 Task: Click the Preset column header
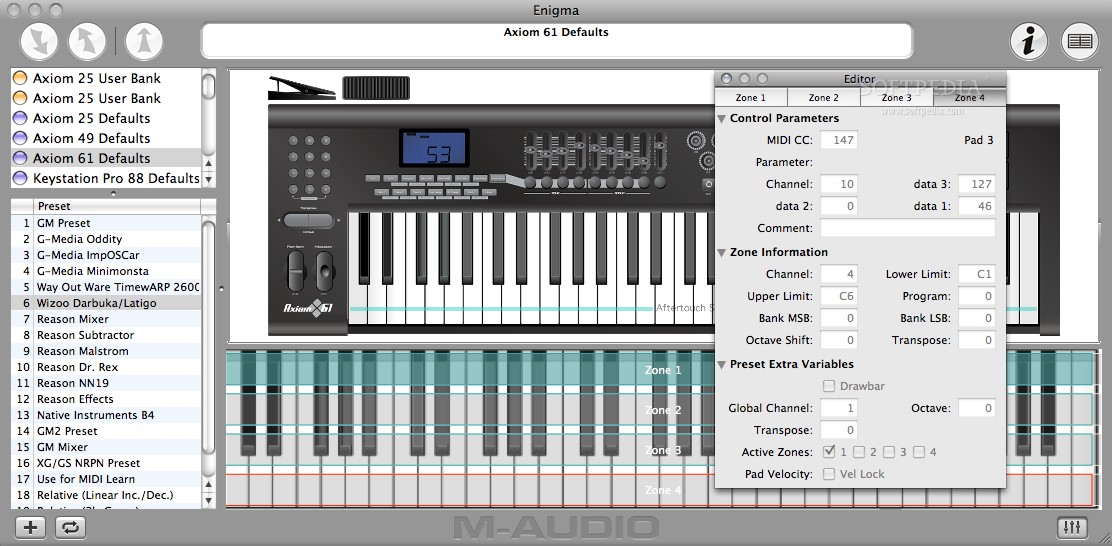click(117, 206)
